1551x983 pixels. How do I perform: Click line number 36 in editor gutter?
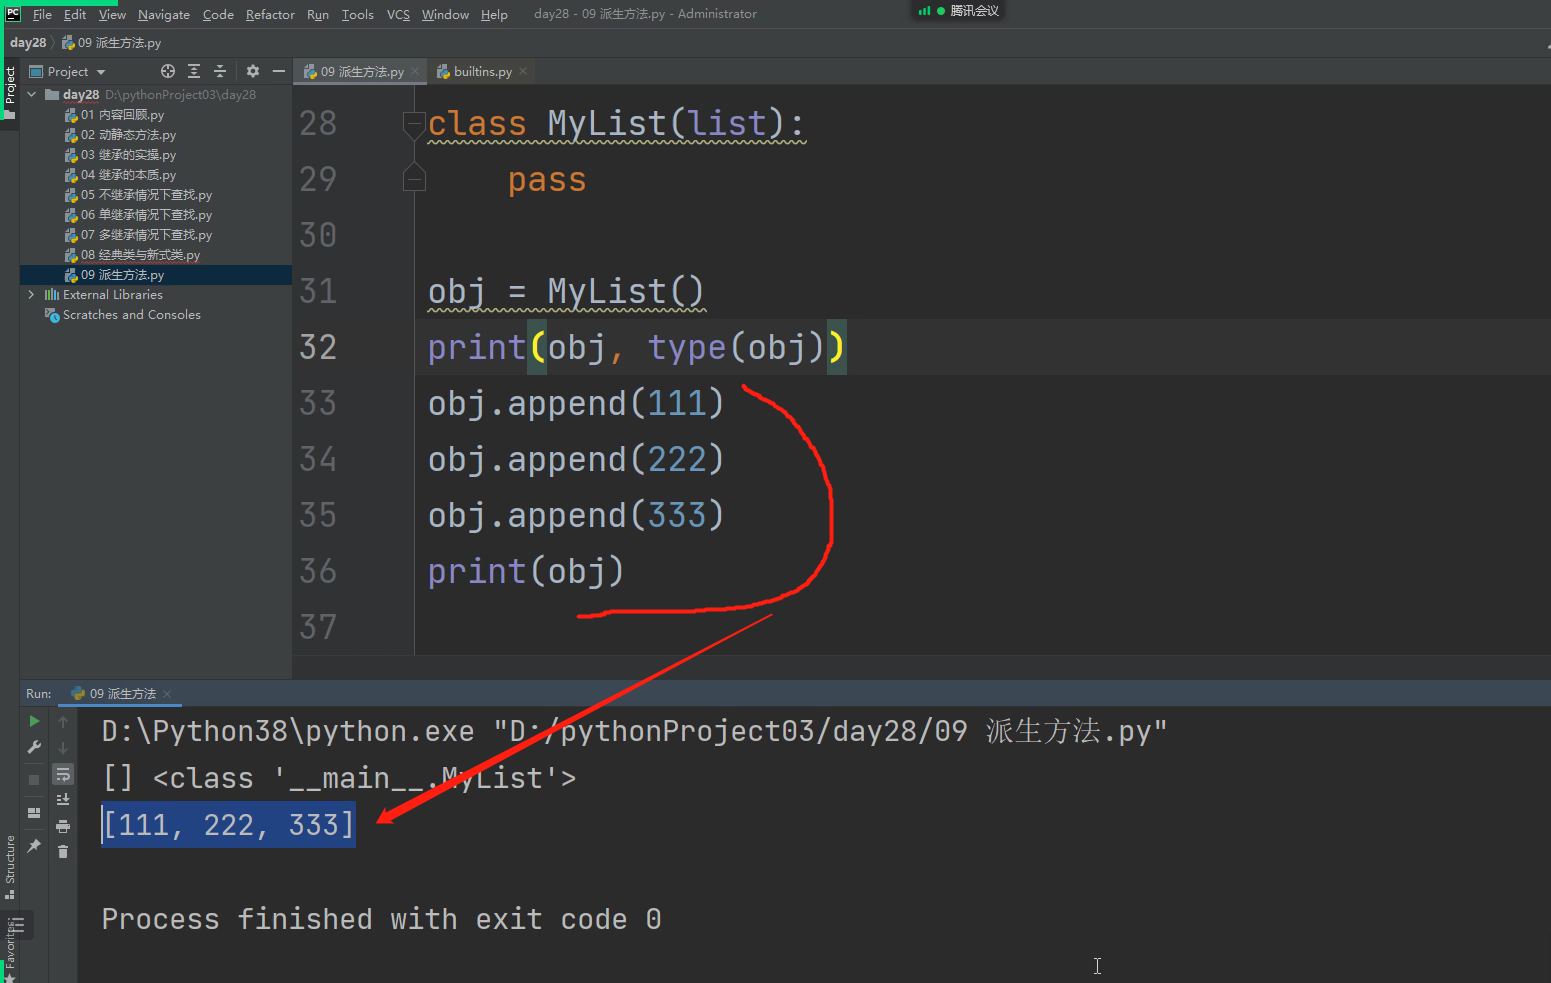(318, 571)
